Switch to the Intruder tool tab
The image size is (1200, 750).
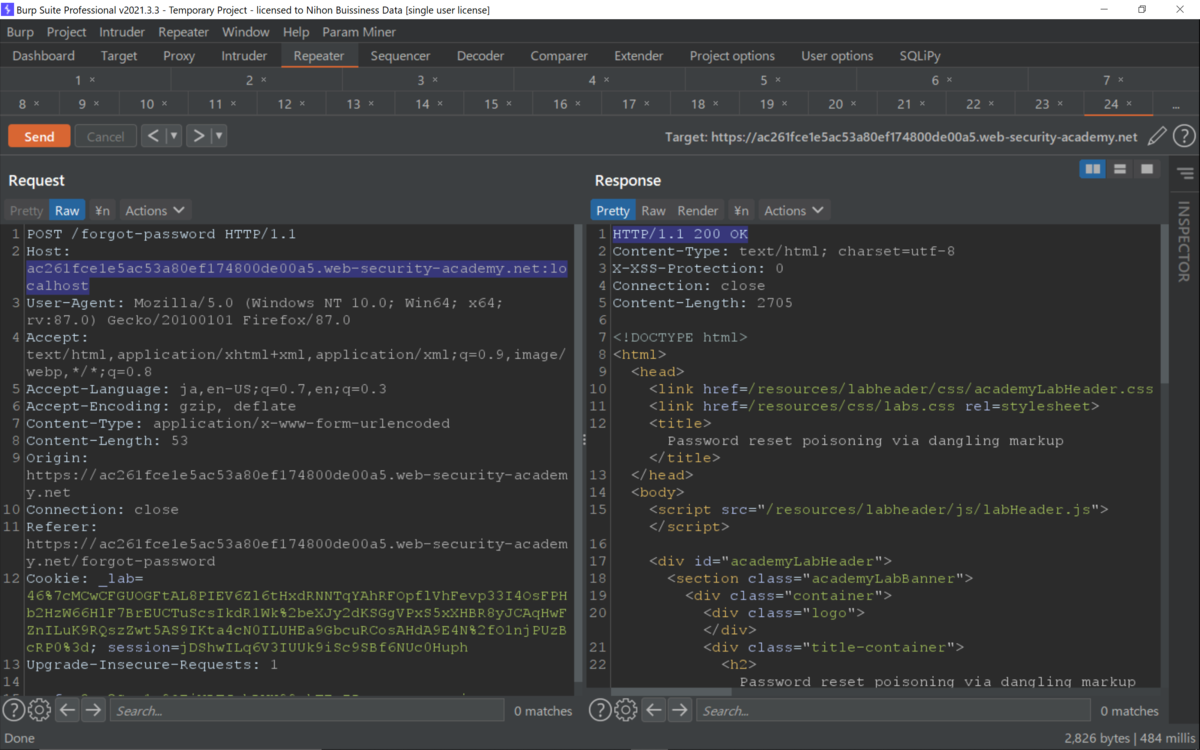[x=244, y=56]
